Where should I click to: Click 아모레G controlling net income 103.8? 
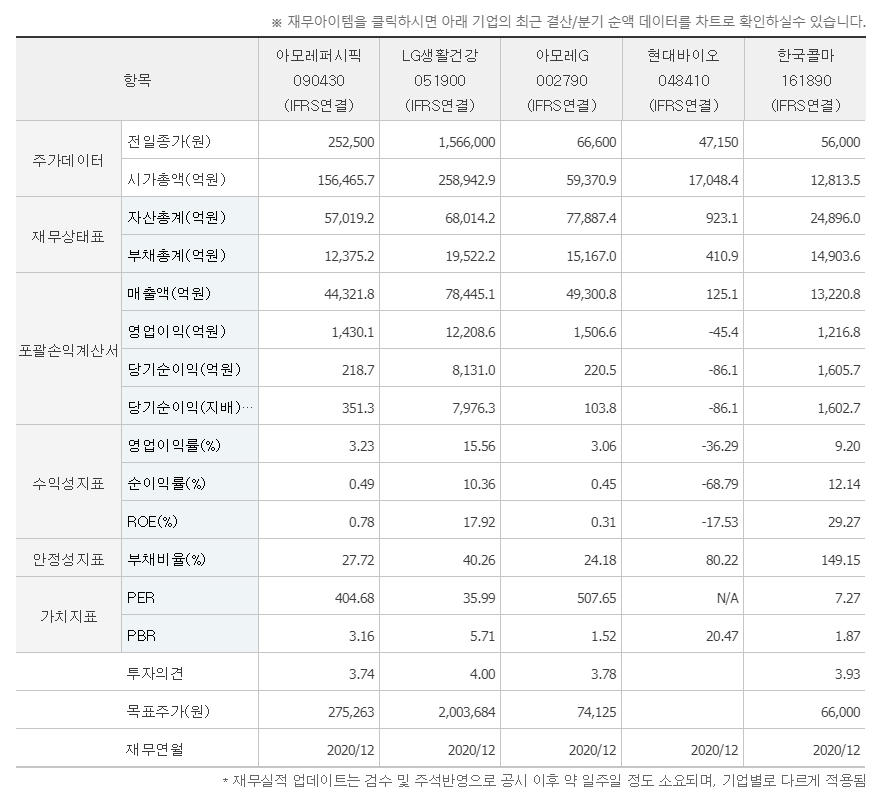click(600, 408)
